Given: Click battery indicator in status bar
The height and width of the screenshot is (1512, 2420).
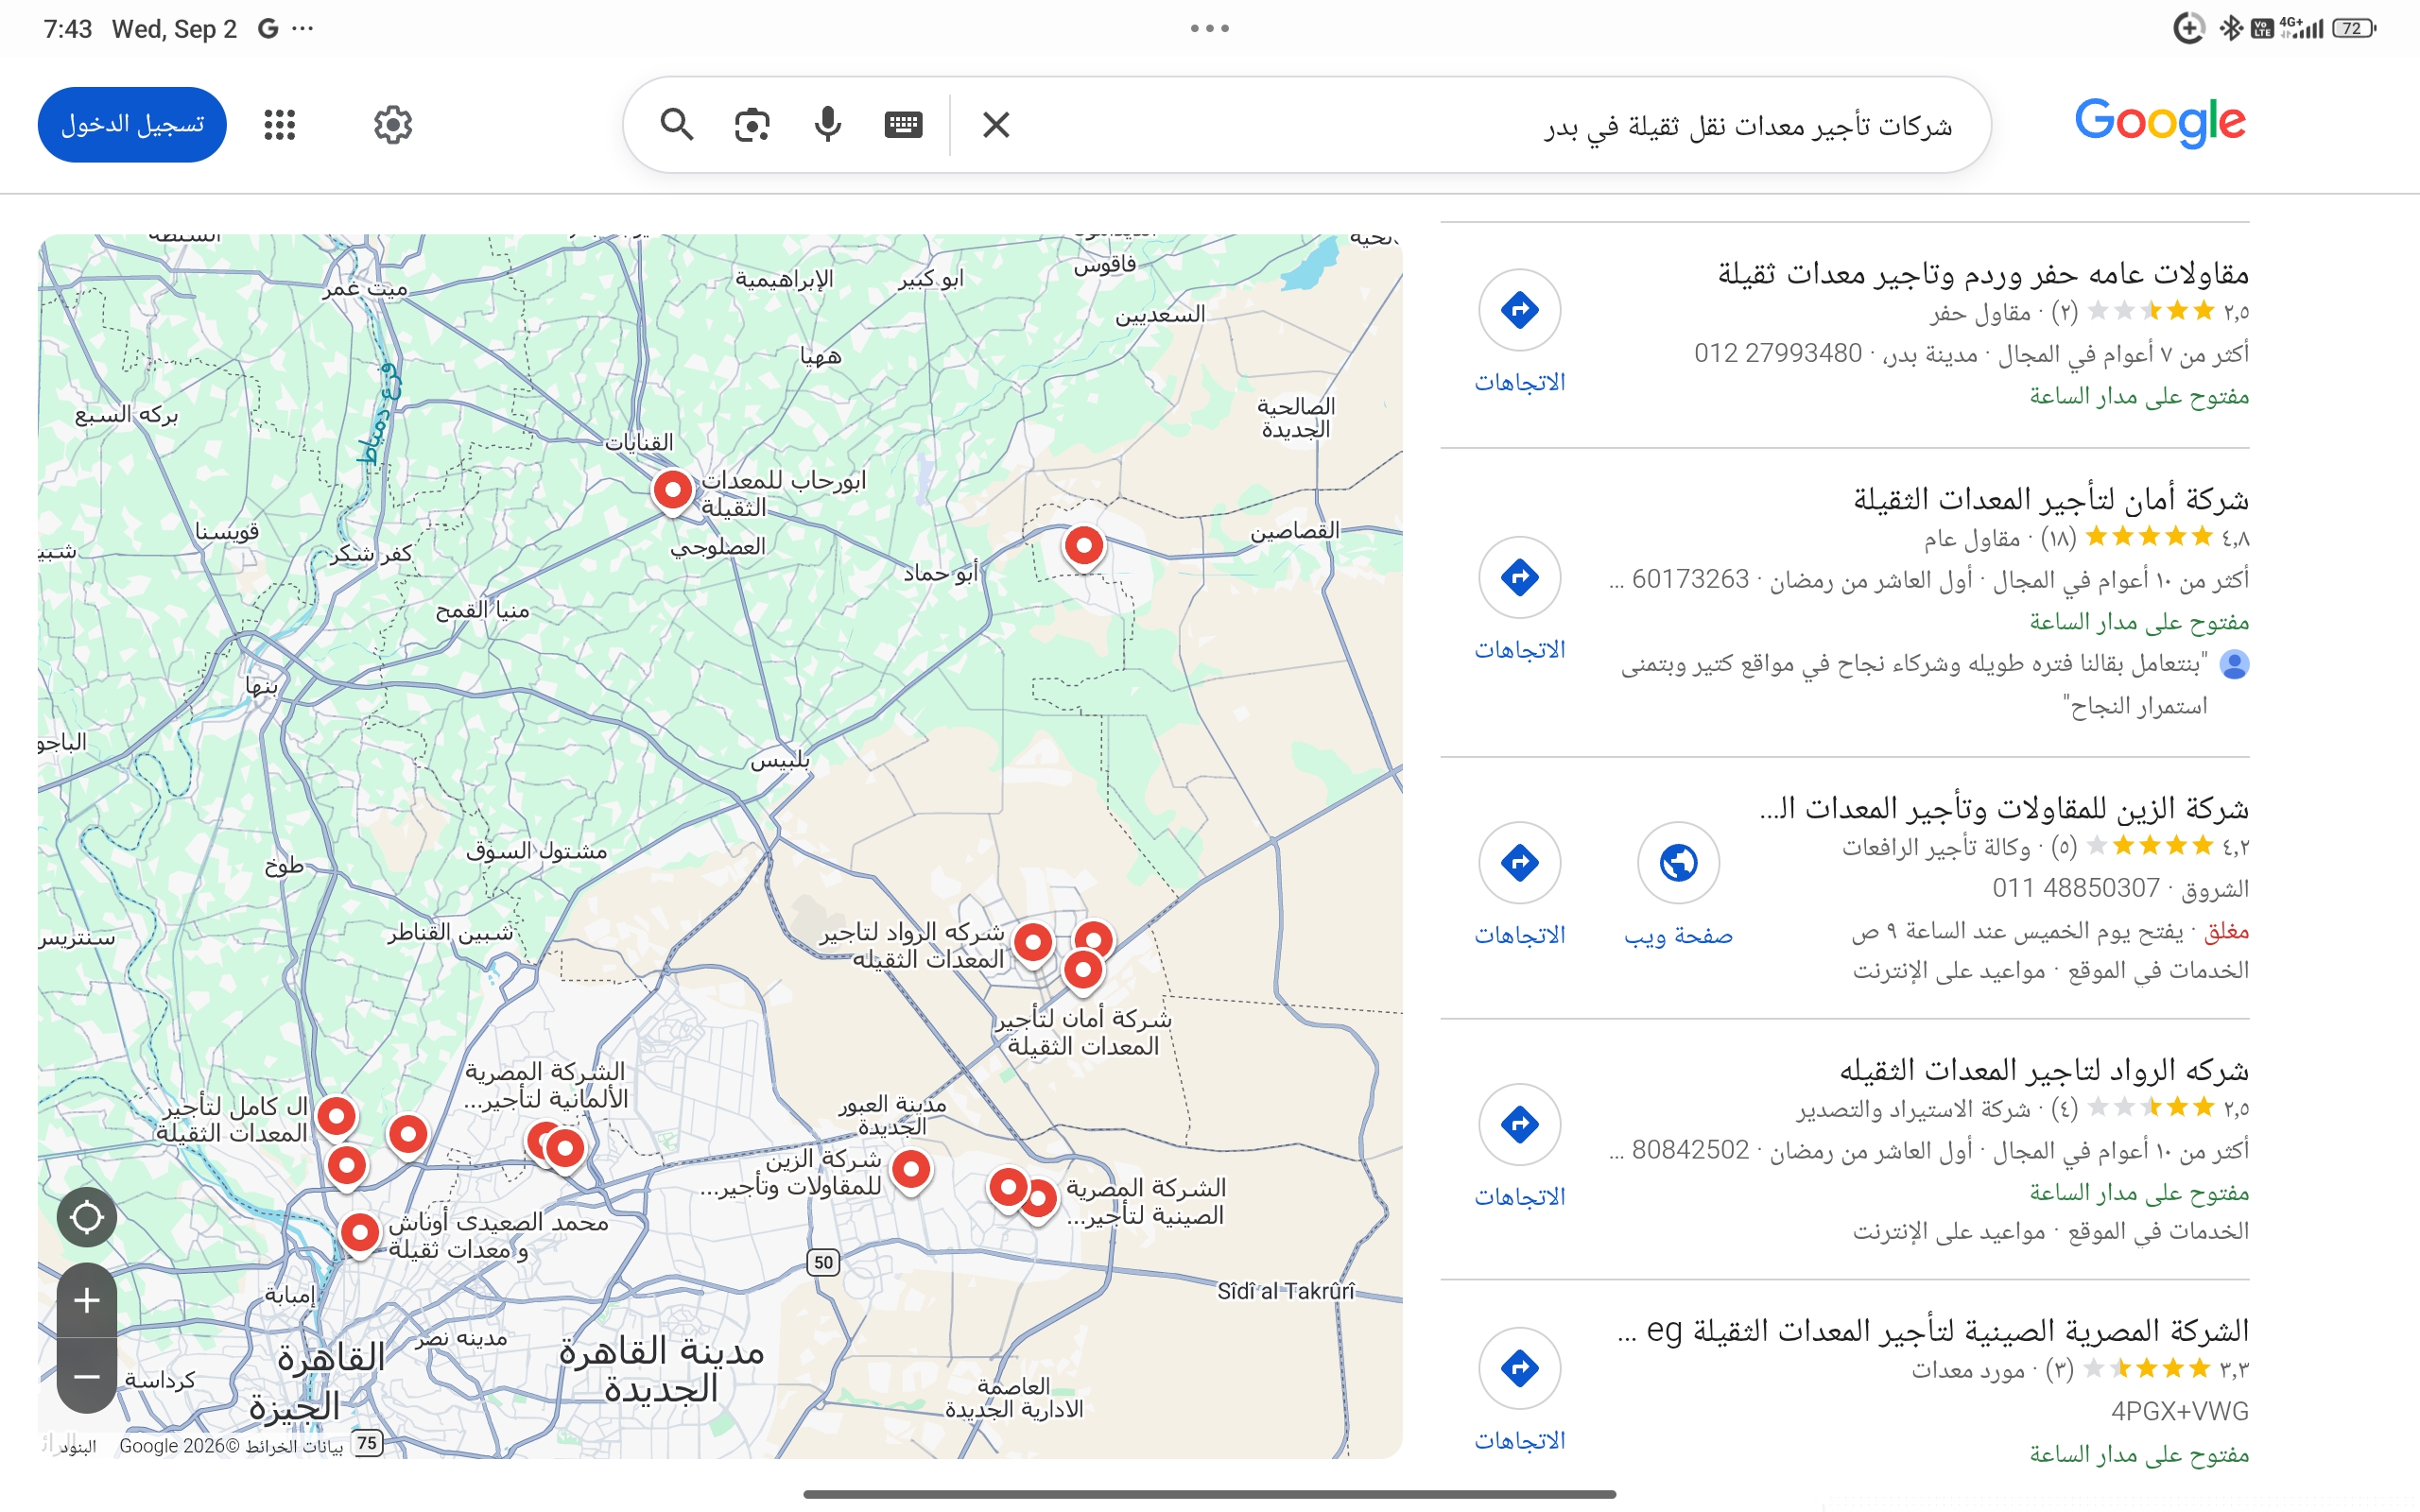Looking at the screenshot, I should pos(2354,28).
